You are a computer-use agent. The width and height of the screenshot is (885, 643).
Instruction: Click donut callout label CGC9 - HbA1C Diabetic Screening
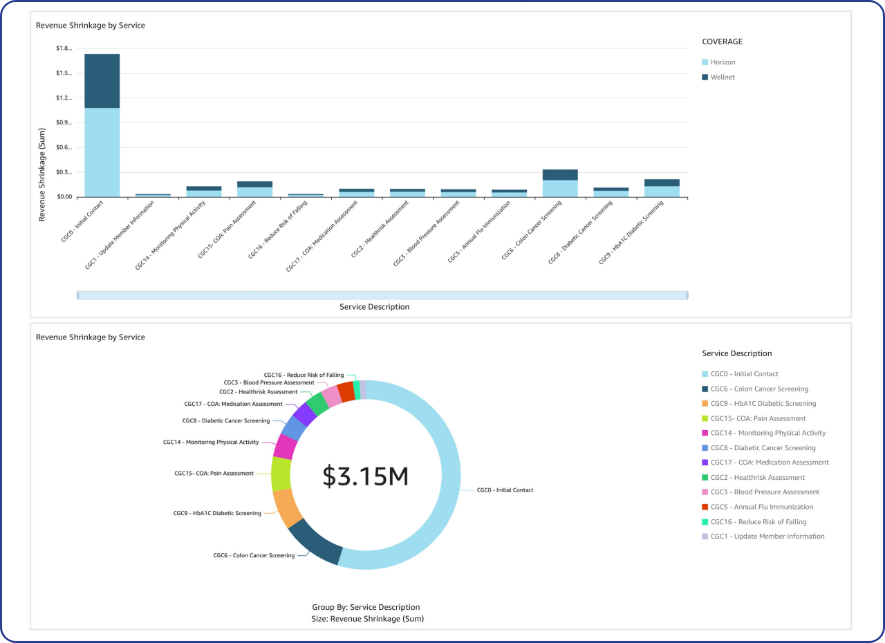[x=217, y=513]
